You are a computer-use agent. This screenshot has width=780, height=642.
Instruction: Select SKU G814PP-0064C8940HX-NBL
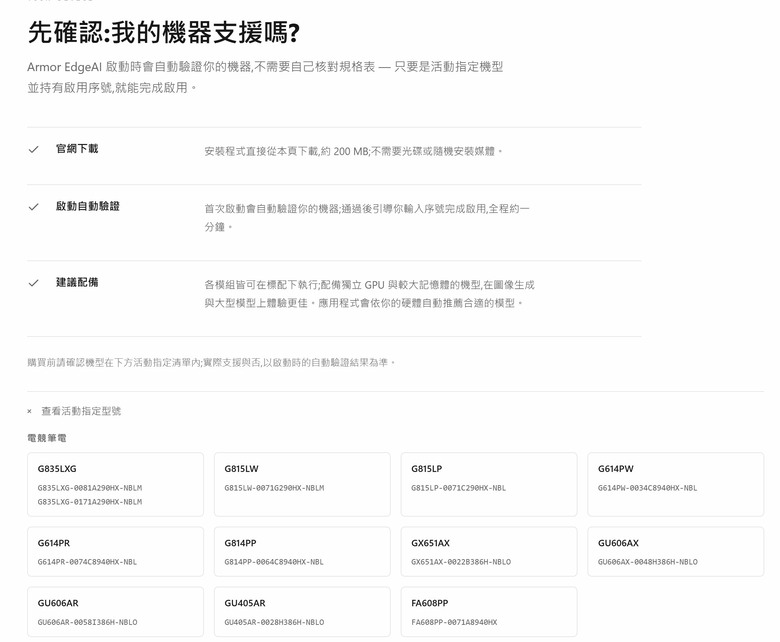[x=274, y=562]
